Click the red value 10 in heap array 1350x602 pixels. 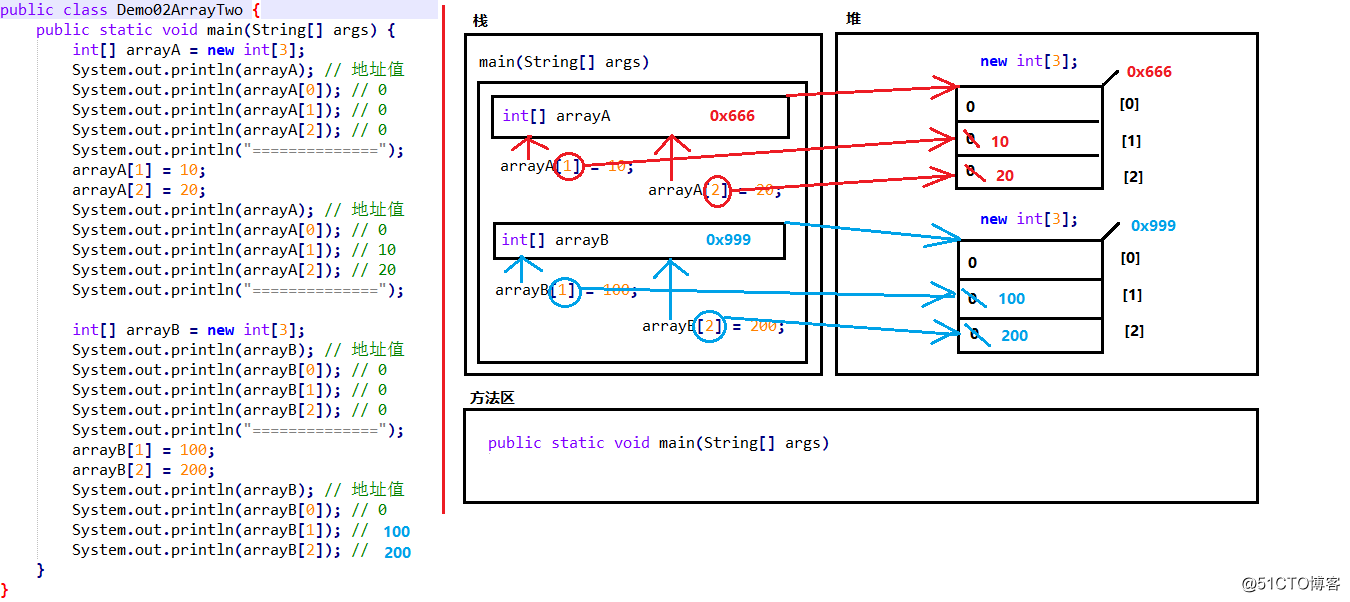tap(1000, 142)
